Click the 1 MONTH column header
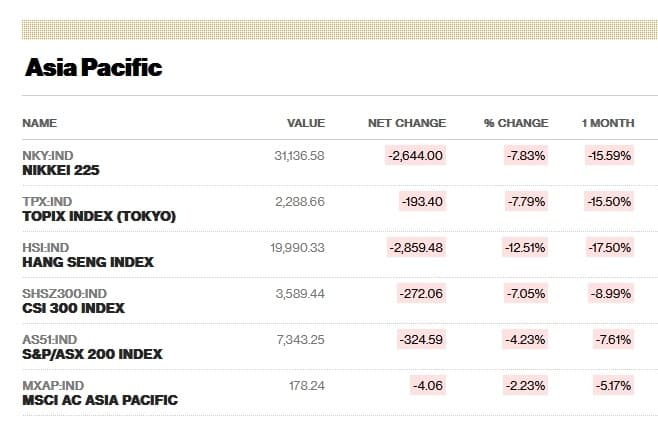Viewport: 658px width, 436px height. (608, 123)
